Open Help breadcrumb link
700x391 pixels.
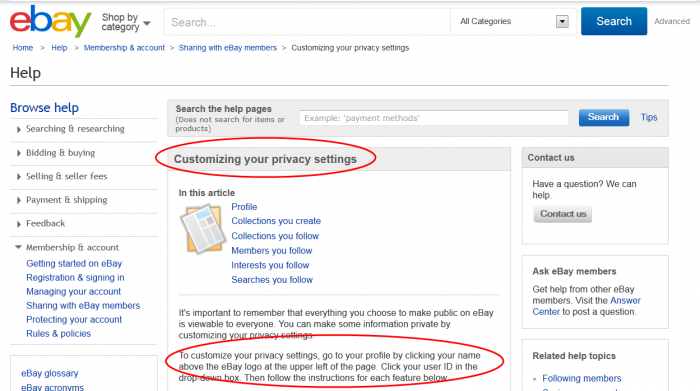pos(59,48)
